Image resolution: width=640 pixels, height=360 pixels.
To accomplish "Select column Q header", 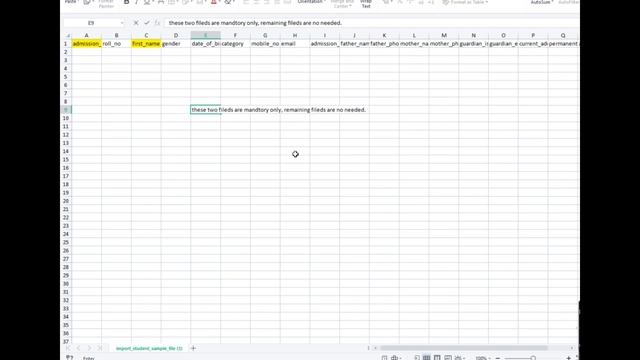I will click(x=563, y=36).
